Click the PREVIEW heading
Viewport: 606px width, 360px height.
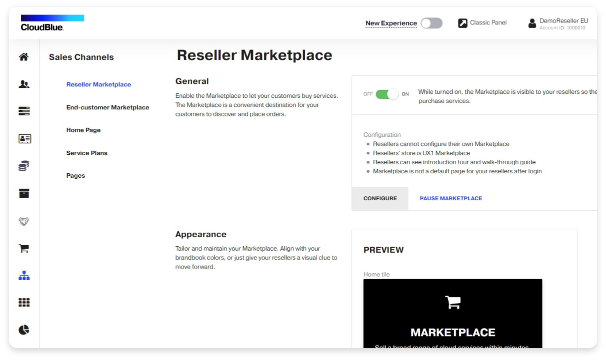(x=383, y=250)
